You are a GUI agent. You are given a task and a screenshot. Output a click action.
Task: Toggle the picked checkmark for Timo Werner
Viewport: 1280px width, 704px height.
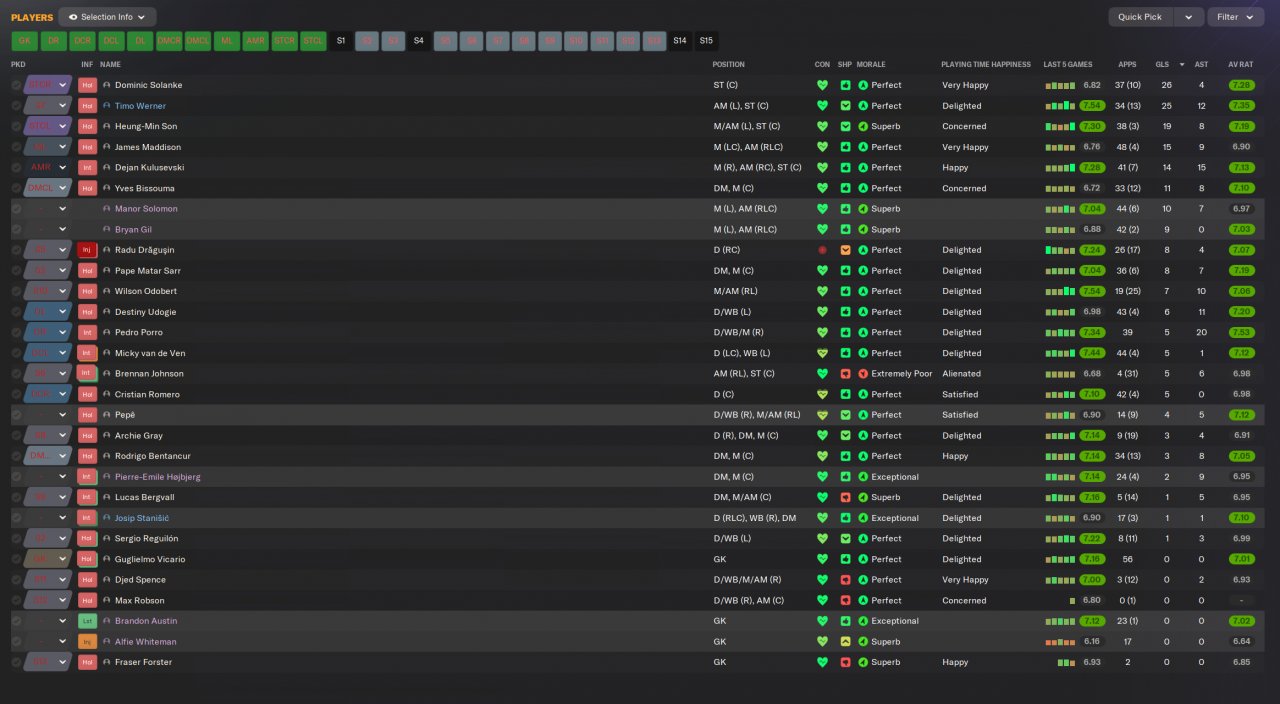[x=16, y=106]
